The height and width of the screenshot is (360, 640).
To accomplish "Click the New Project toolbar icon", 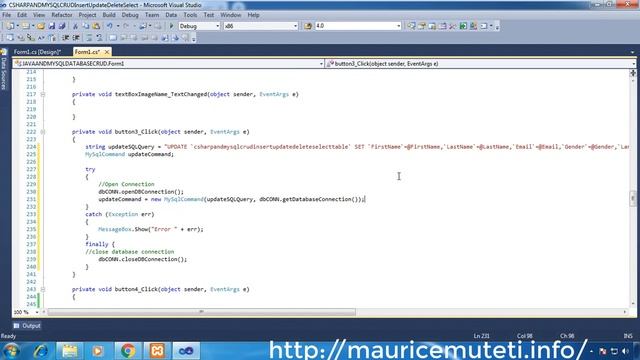I will tap(10, 26).
